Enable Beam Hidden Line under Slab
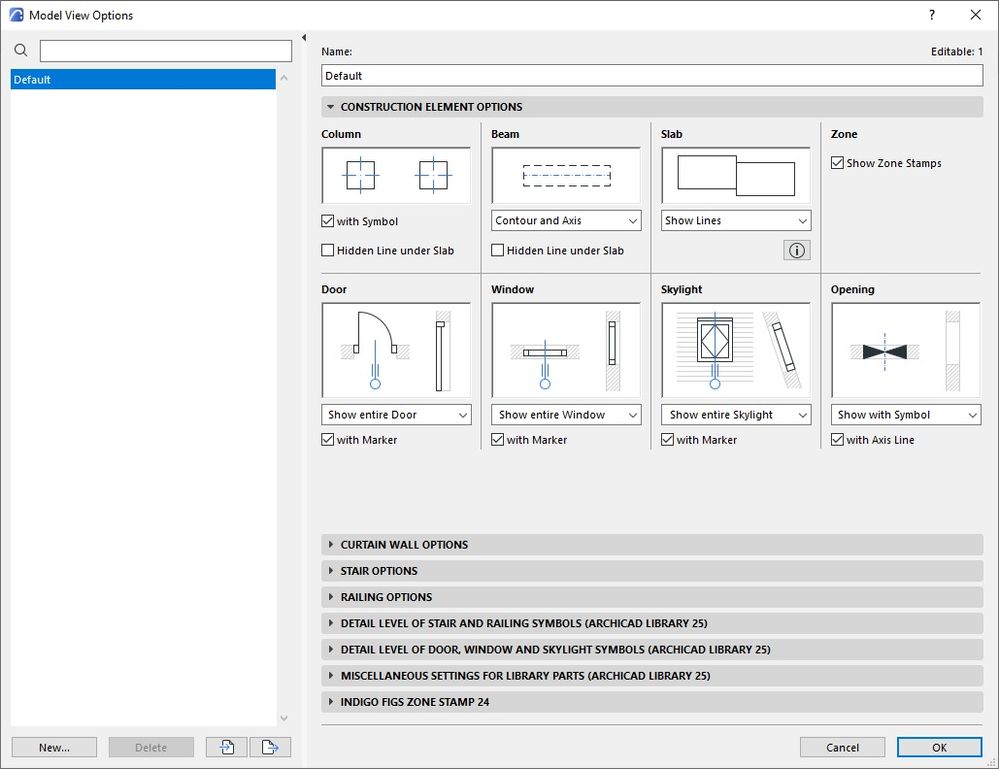999x769 pixels. coord(498,250)
